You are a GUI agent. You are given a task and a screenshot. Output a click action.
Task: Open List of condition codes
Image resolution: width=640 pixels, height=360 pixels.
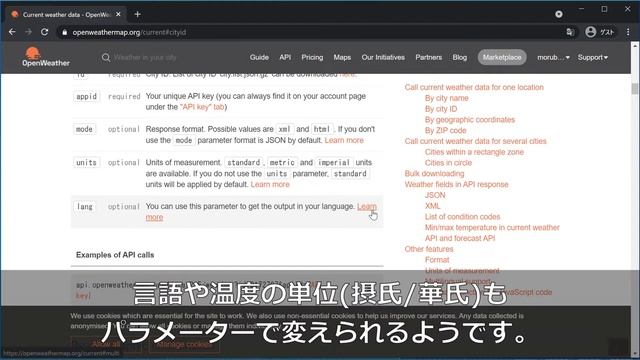462,217
